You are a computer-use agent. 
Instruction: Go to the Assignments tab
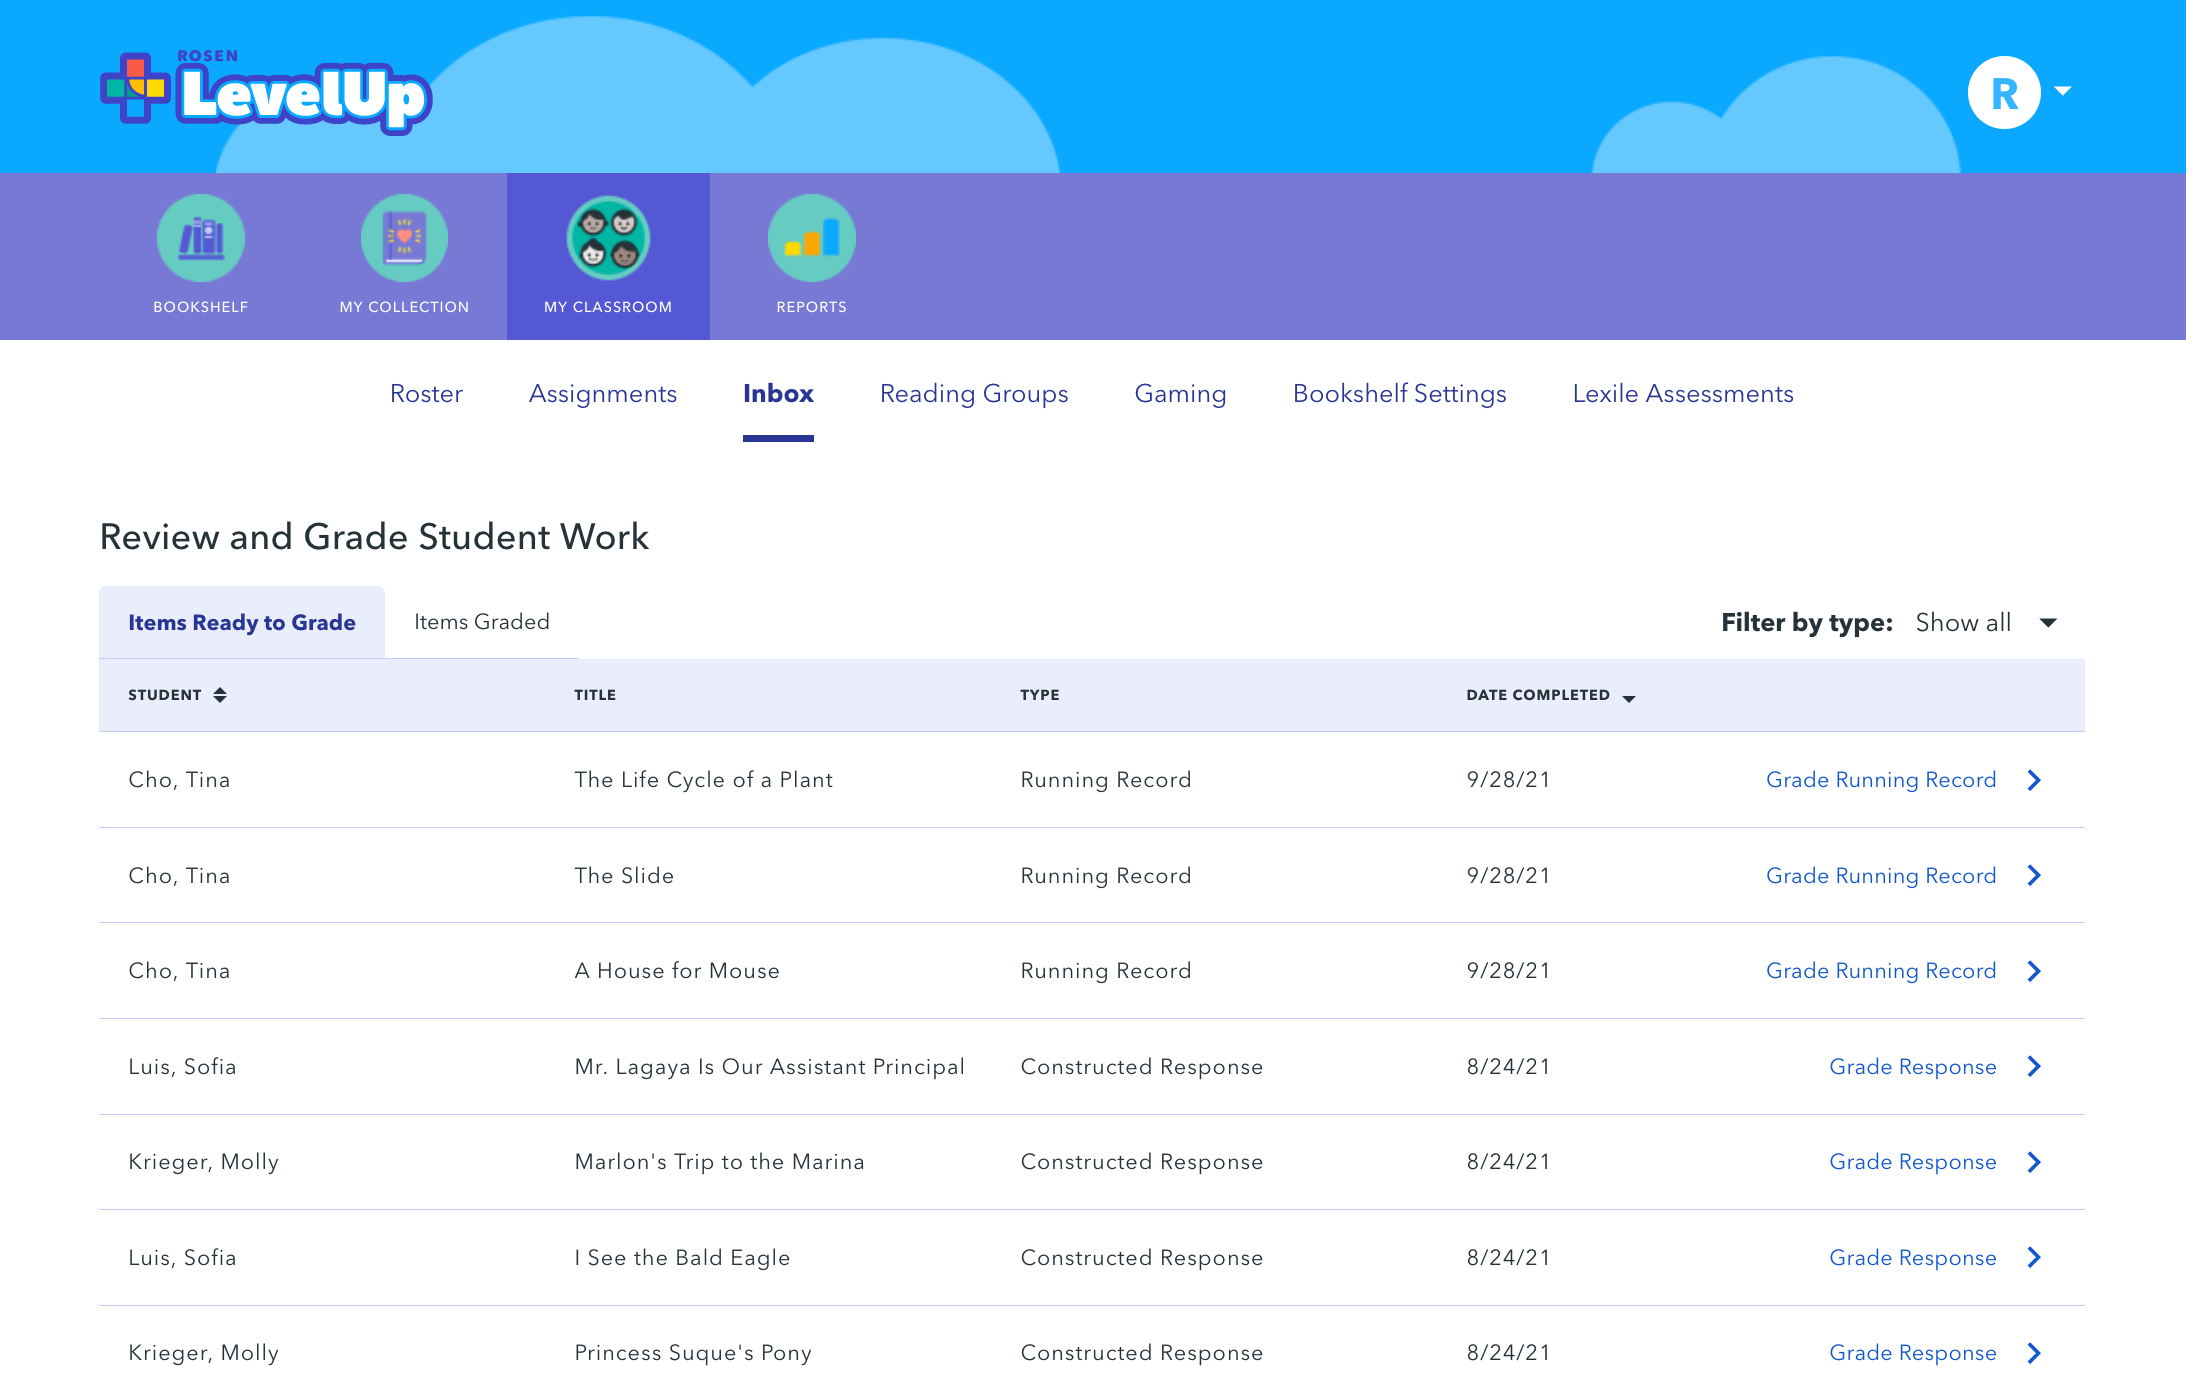(x=603, y=394)
